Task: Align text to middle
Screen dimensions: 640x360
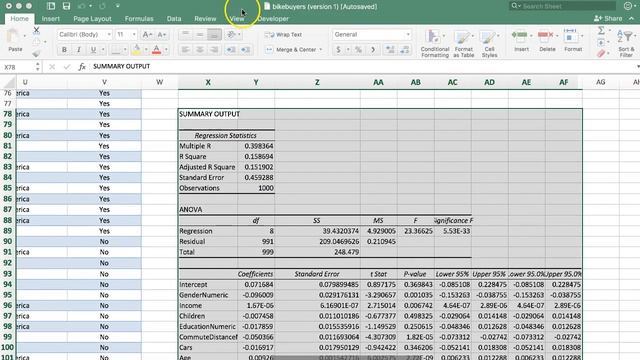Action: click(200, 35)
